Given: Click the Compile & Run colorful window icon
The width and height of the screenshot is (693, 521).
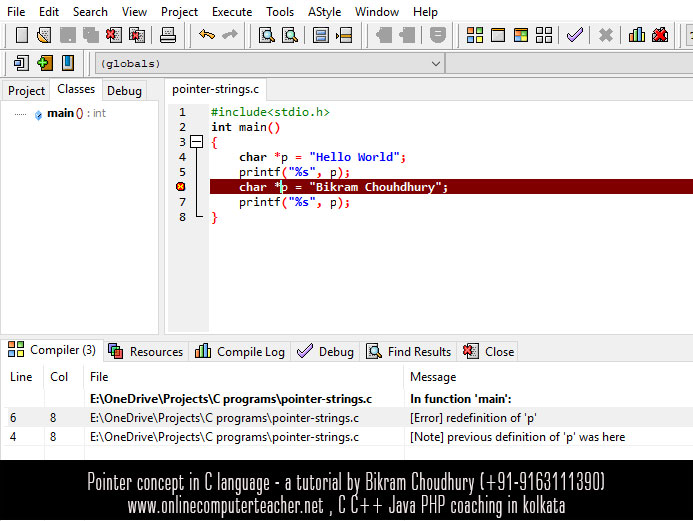Looking at the screenshot, I should coord(521,35).
